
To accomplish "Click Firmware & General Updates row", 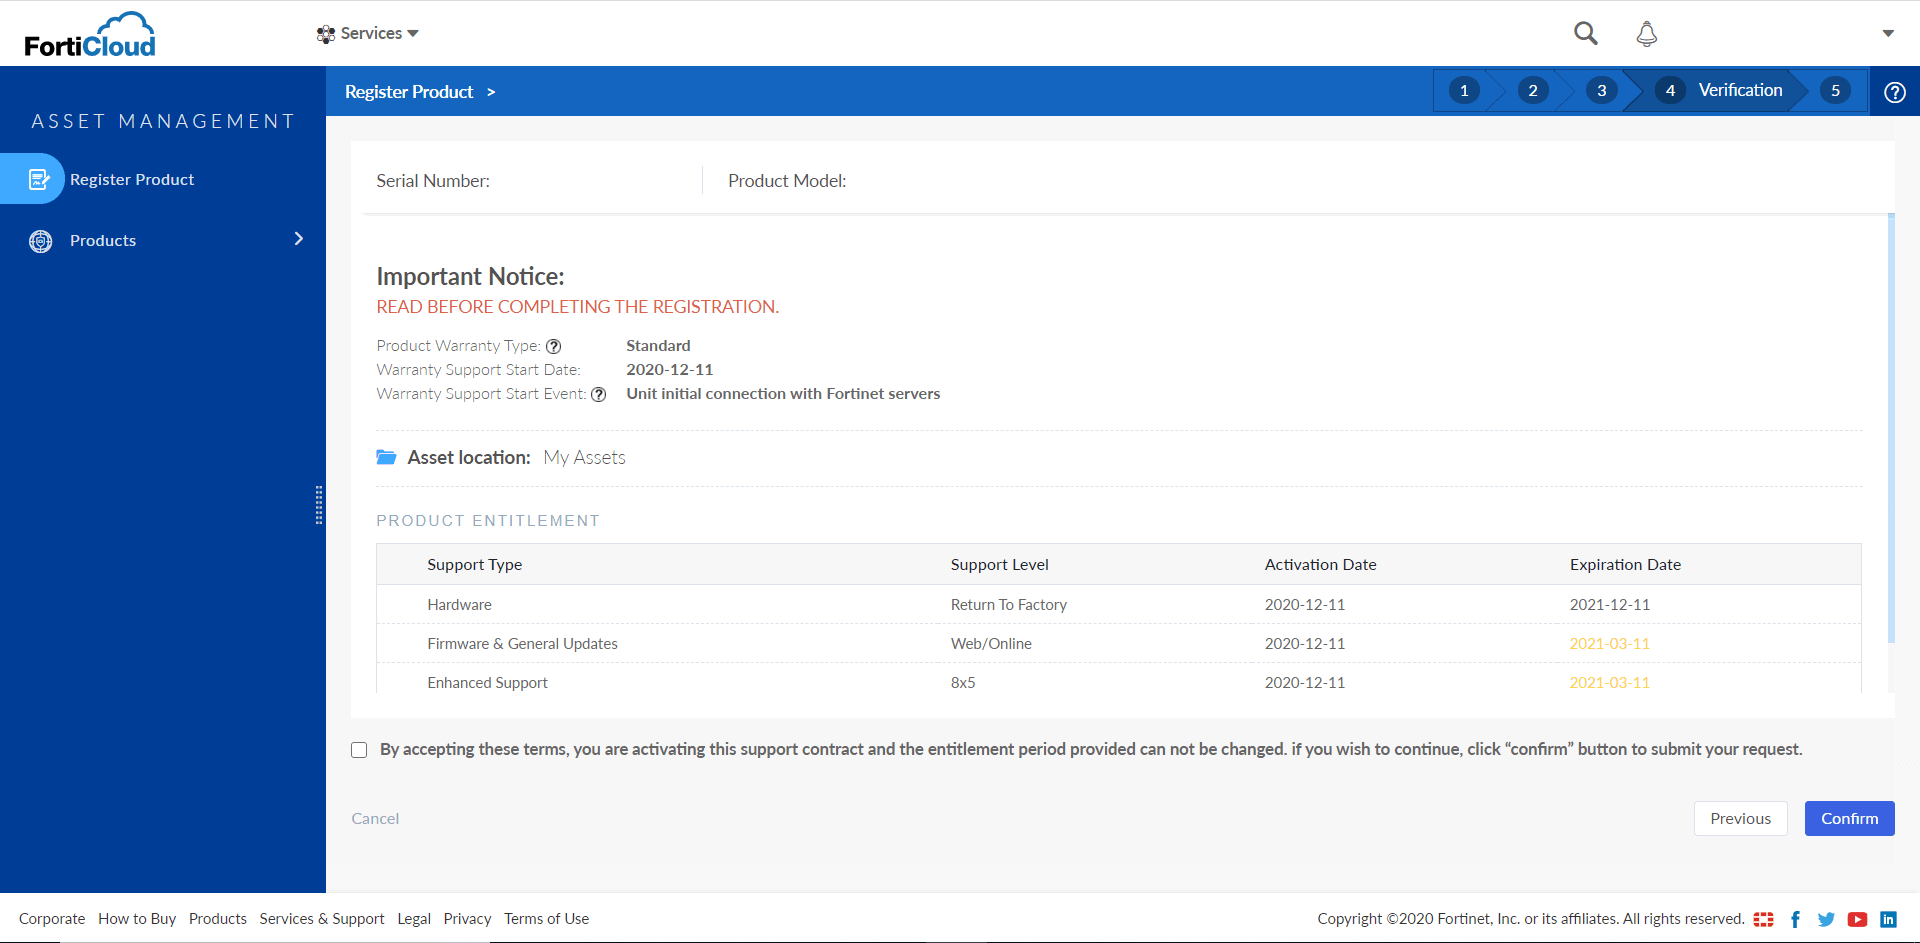I will [x=1119, y=644].
